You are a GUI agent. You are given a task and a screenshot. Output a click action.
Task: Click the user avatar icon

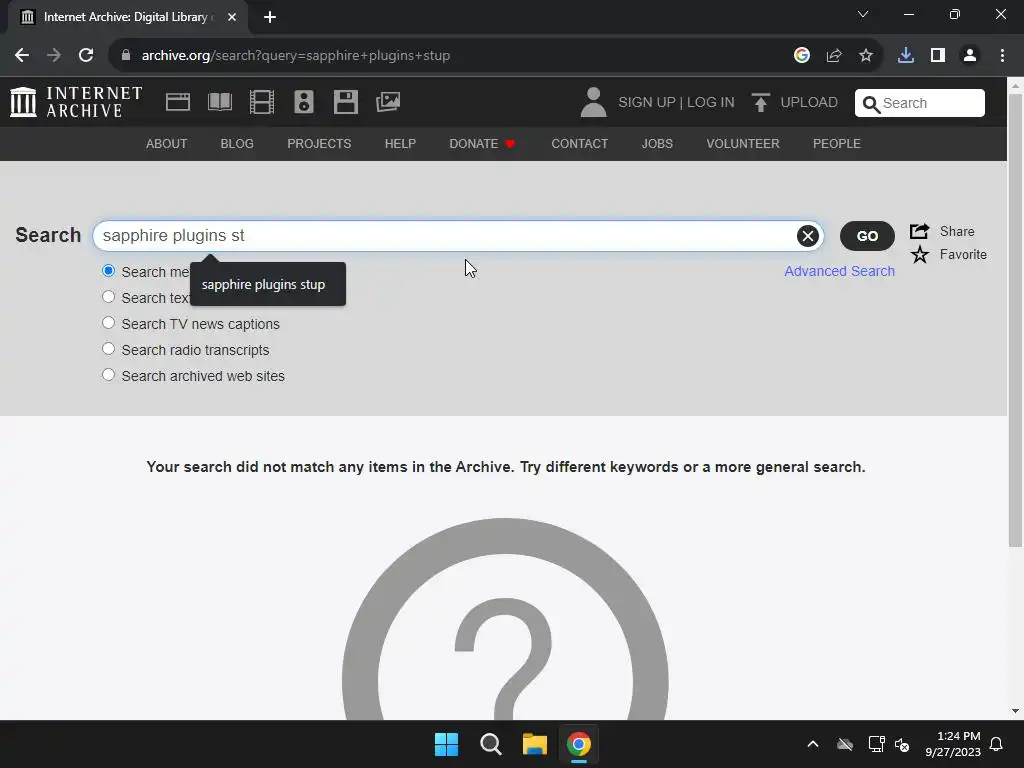point(593,103)
